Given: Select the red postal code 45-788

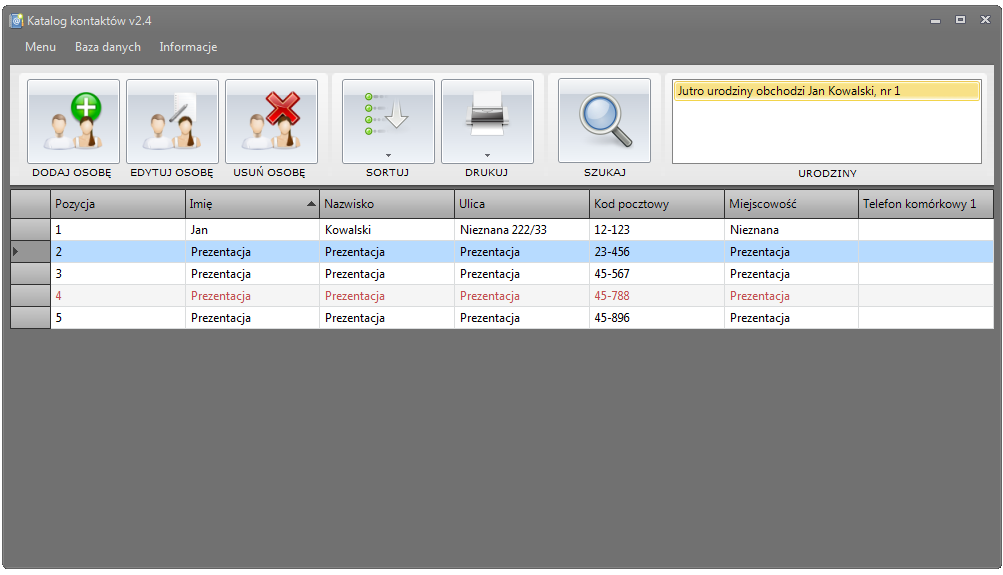Looking at the screenshot, I should coord(657,296).
